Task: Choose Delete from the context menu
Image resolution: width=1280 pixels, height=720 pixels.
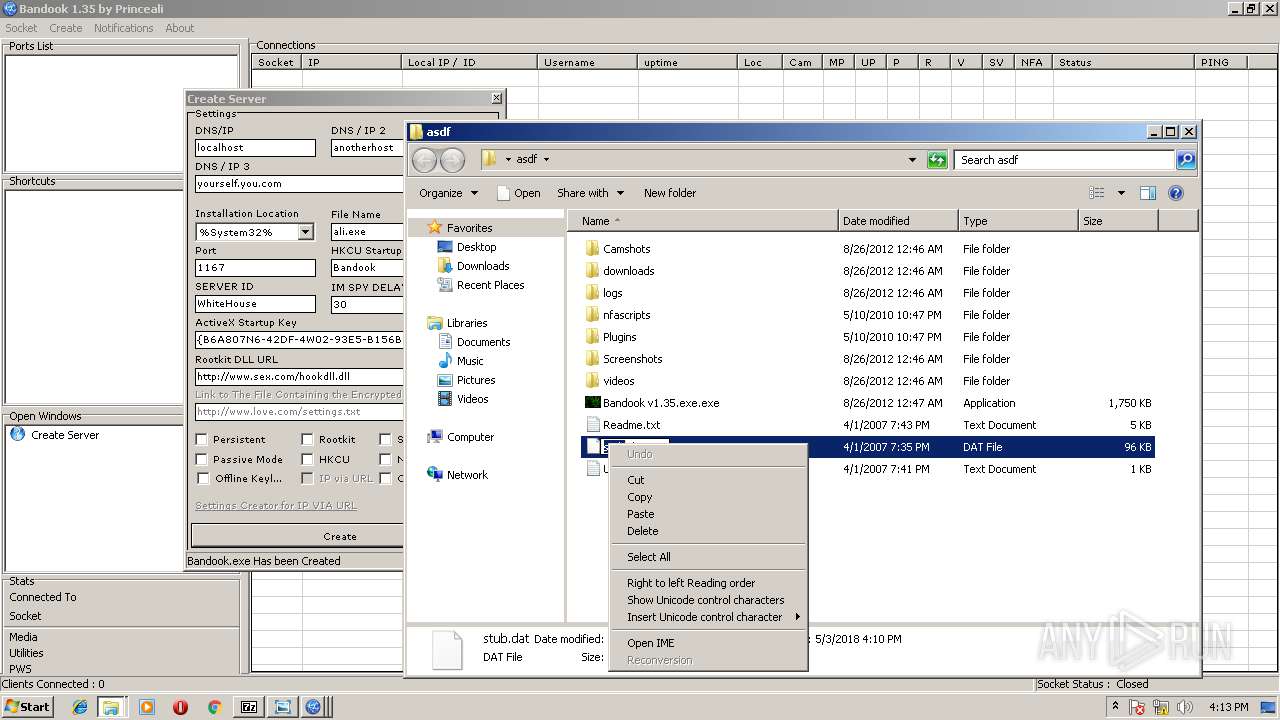Action: [643, 531]
